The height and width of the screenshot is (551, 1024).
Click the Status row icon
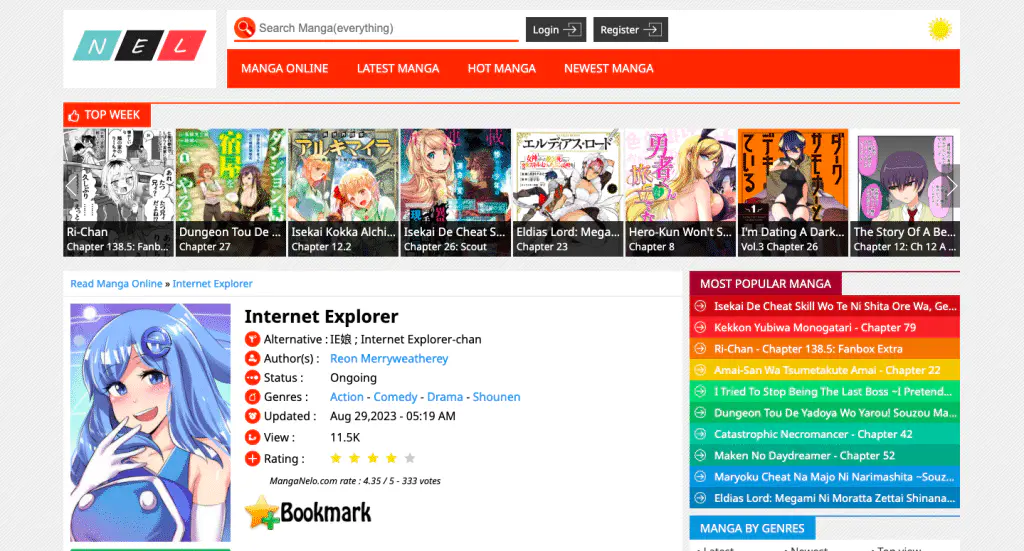point(252,377)
